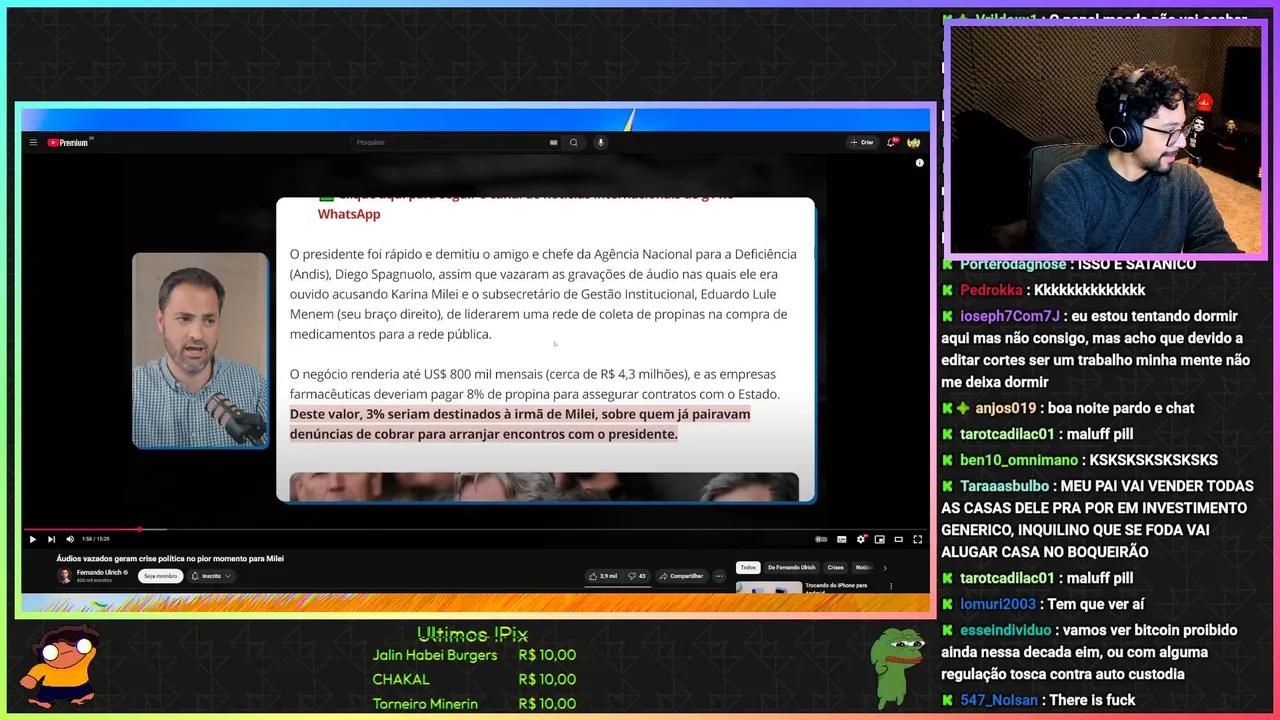Click chat username 547_Nolsan
This screenshot has width=1280, height=720.
[x=999, y=700]
